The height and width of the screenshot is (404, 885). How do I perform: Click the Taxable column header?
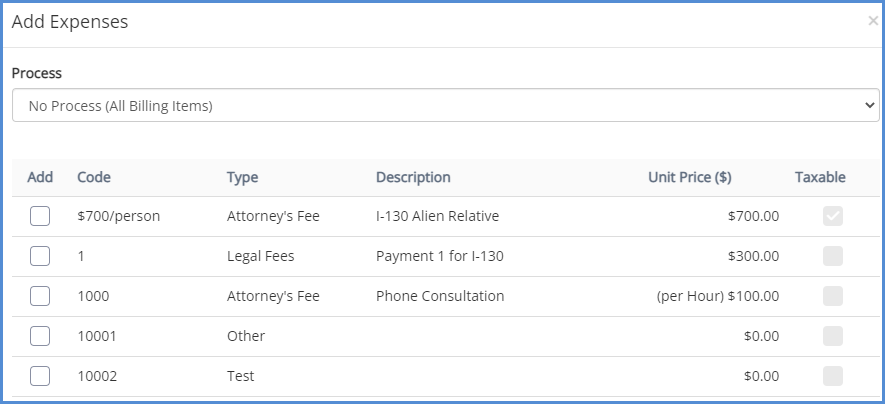[820, 177]
